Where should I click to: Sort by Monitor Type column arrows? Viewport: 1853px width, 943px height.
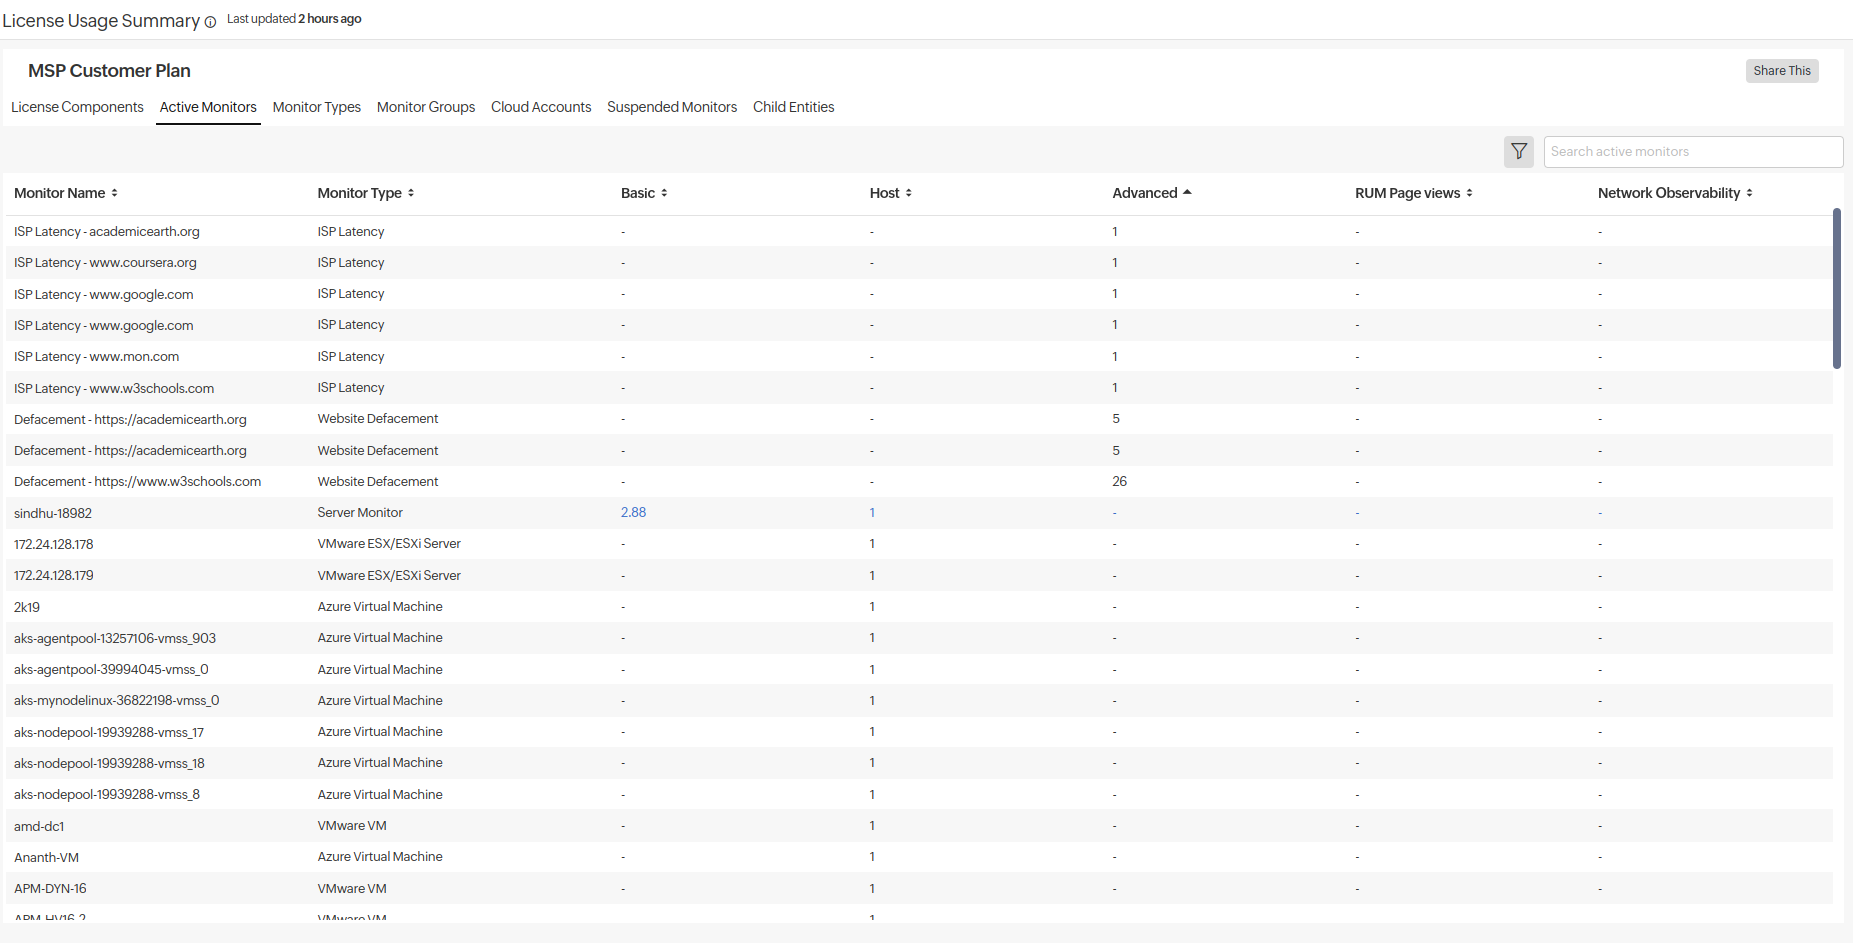(411, 193)
